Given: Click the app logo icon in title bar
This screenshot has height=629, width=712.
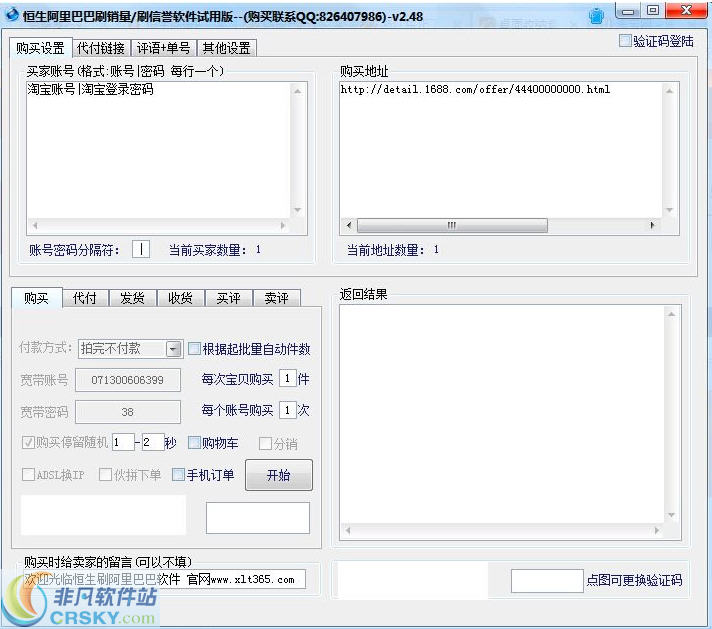Looking at the screenshot, I should [11, 15].
